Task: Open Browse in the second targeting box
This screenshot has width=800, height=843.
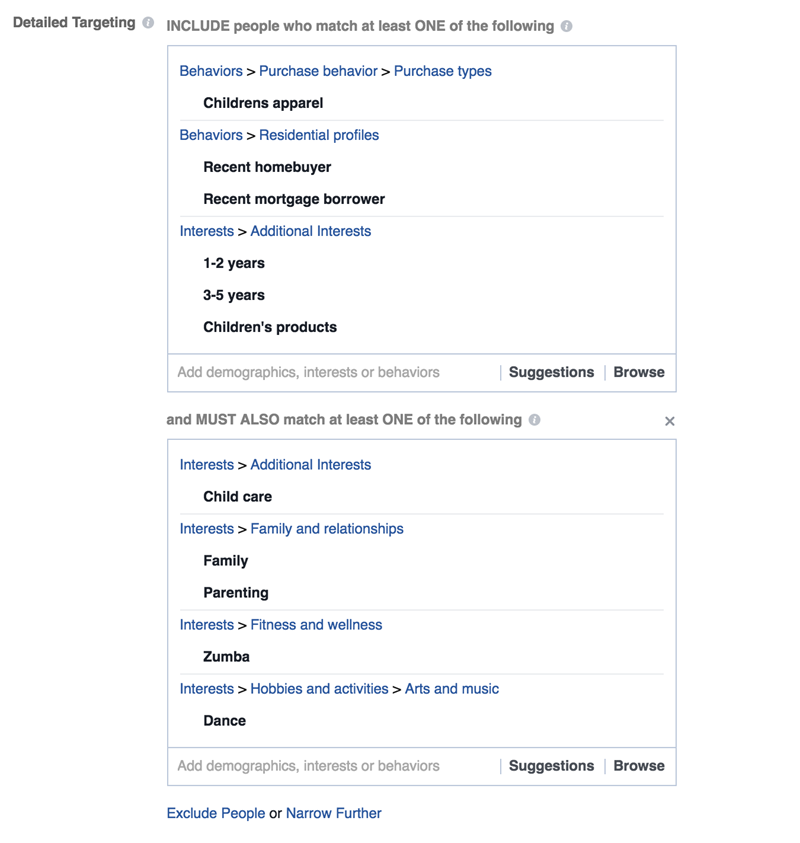Action: (x=638, y=766)
